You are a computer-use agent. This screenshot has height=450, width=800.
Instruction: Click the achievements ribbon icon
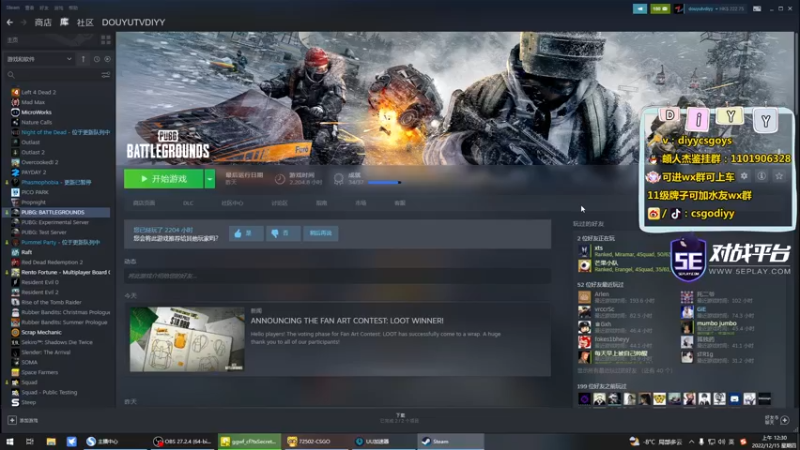click(x=338, y=179)
